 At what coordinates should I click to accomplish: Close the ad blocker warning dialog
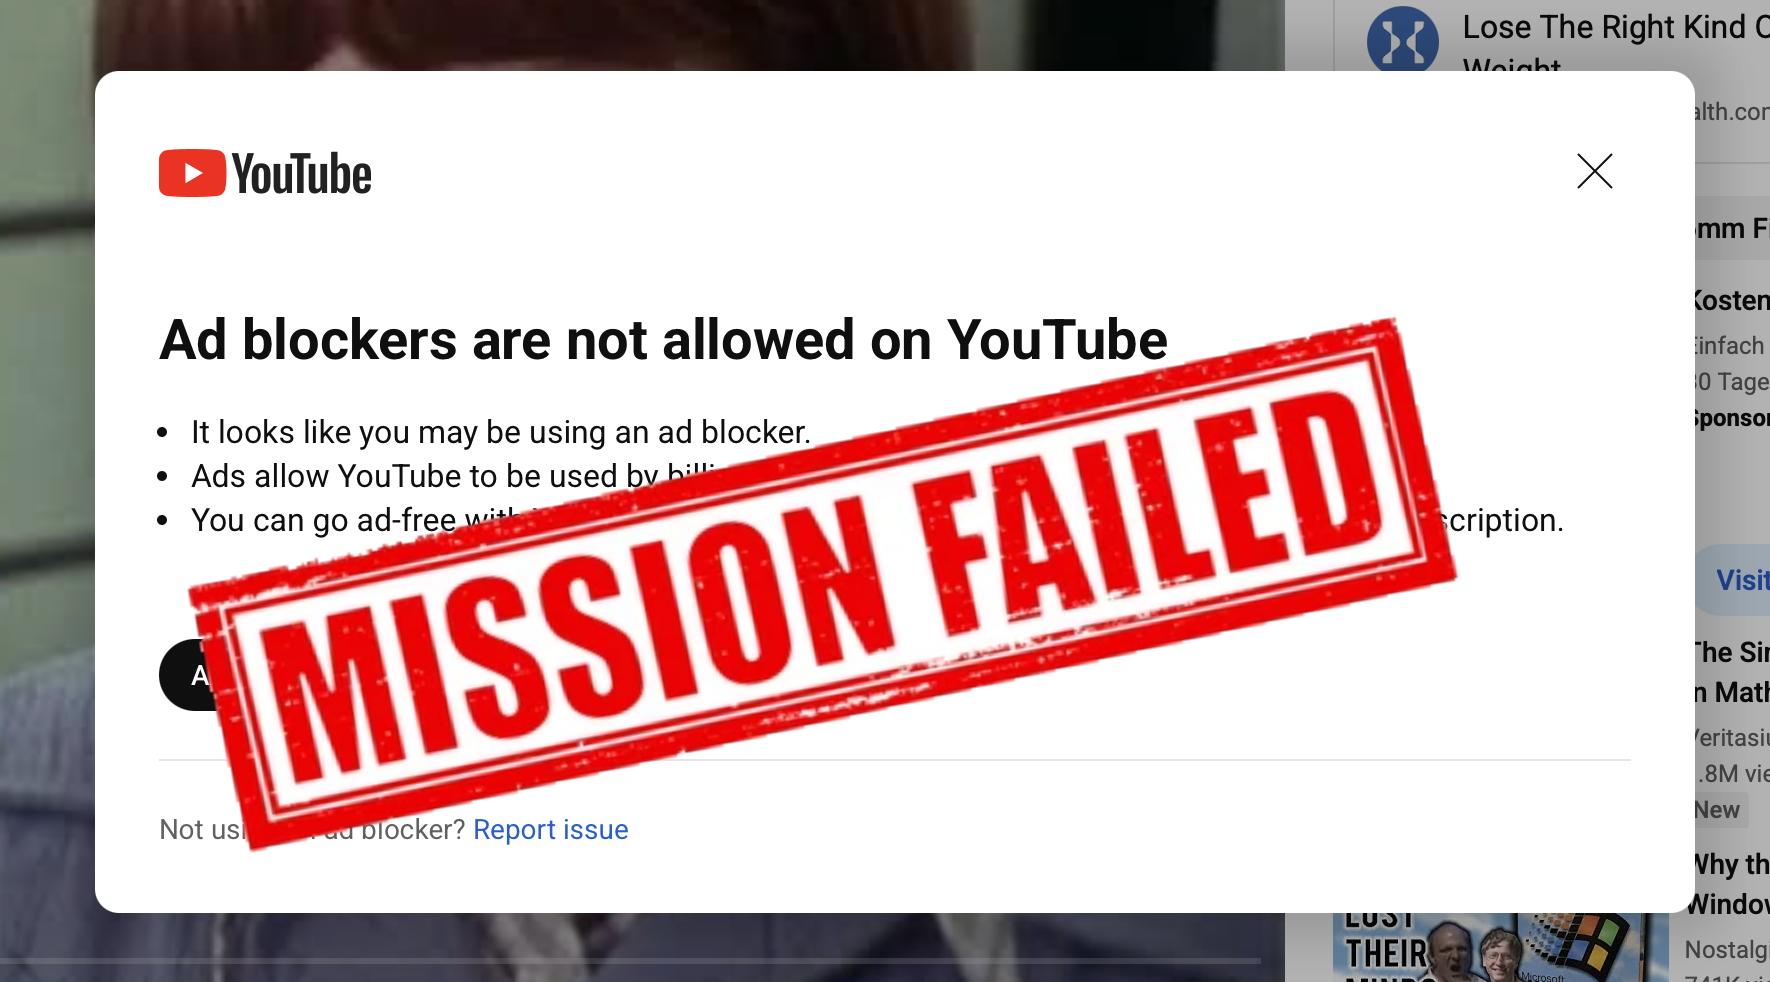pos(1594,171)
